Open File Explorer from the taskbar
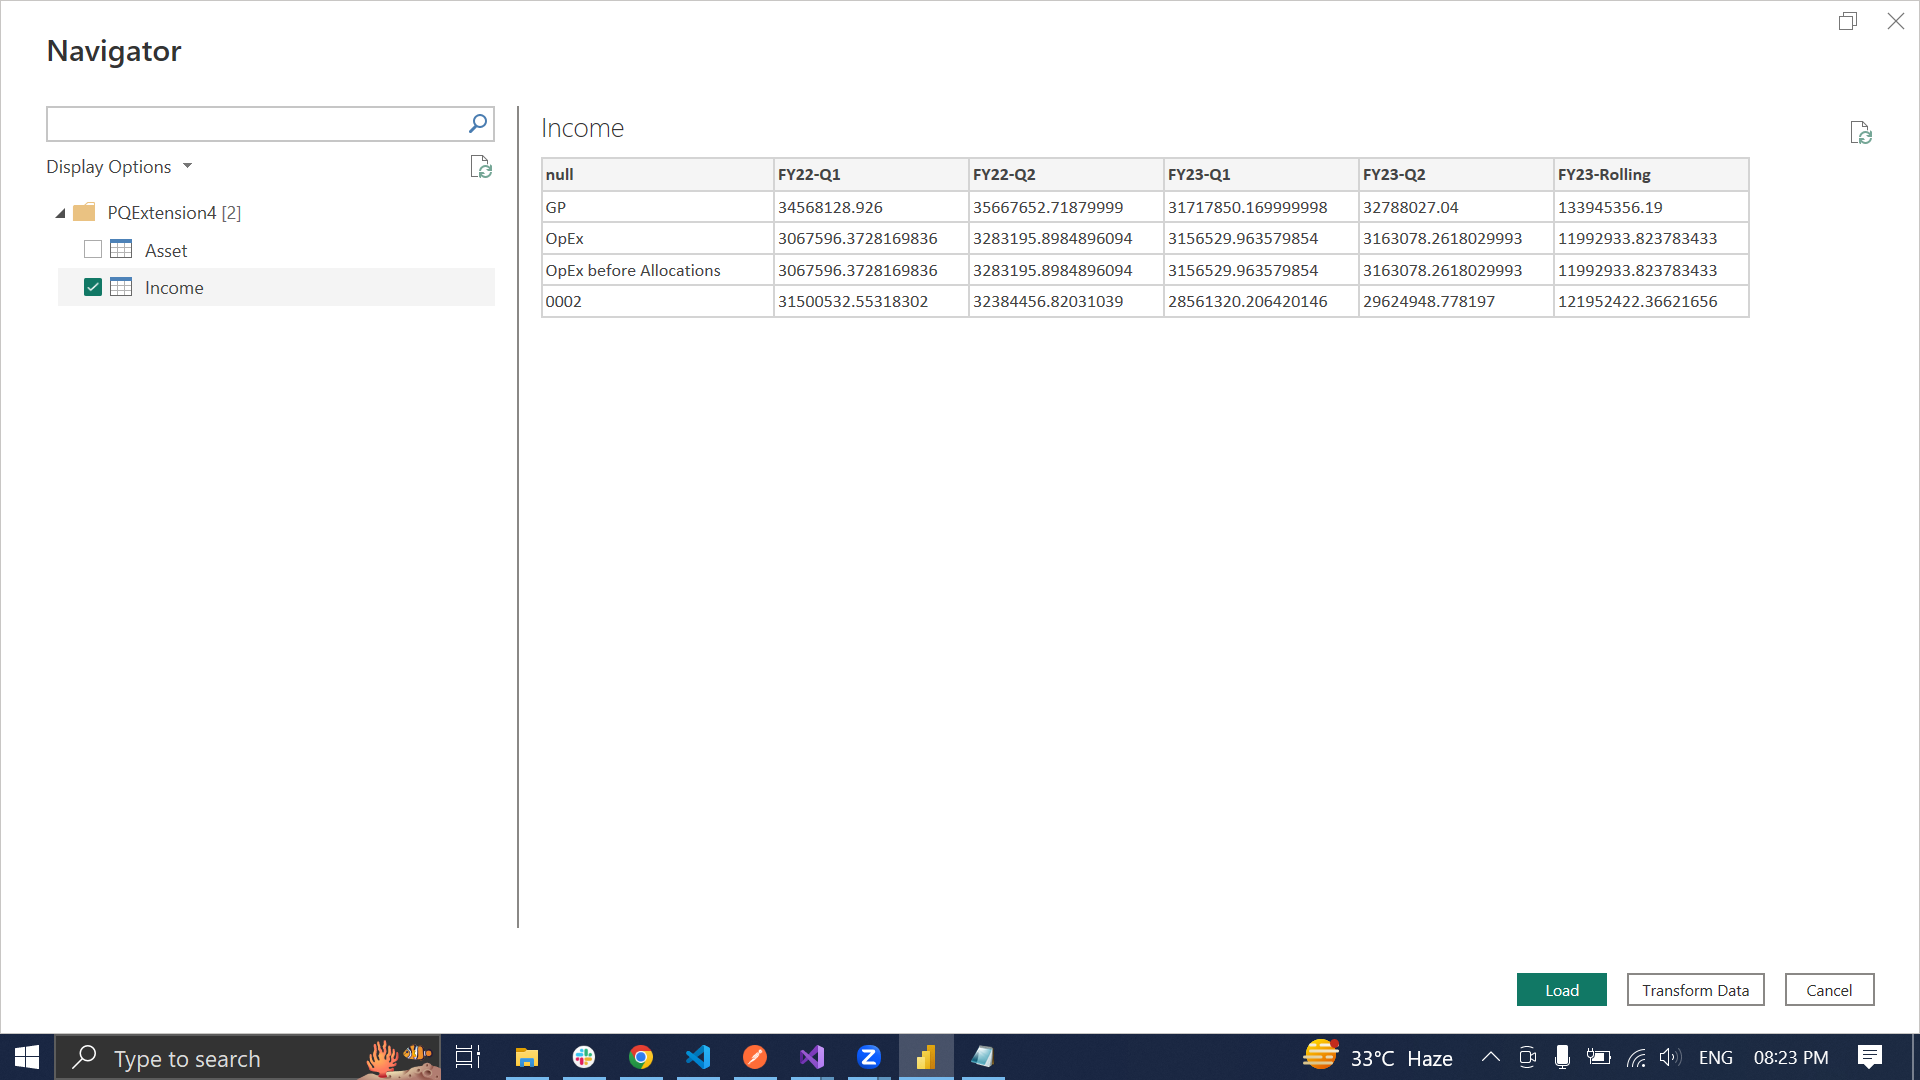Viewport: 1920px width, 1080px height. [x=526, y=1057]
